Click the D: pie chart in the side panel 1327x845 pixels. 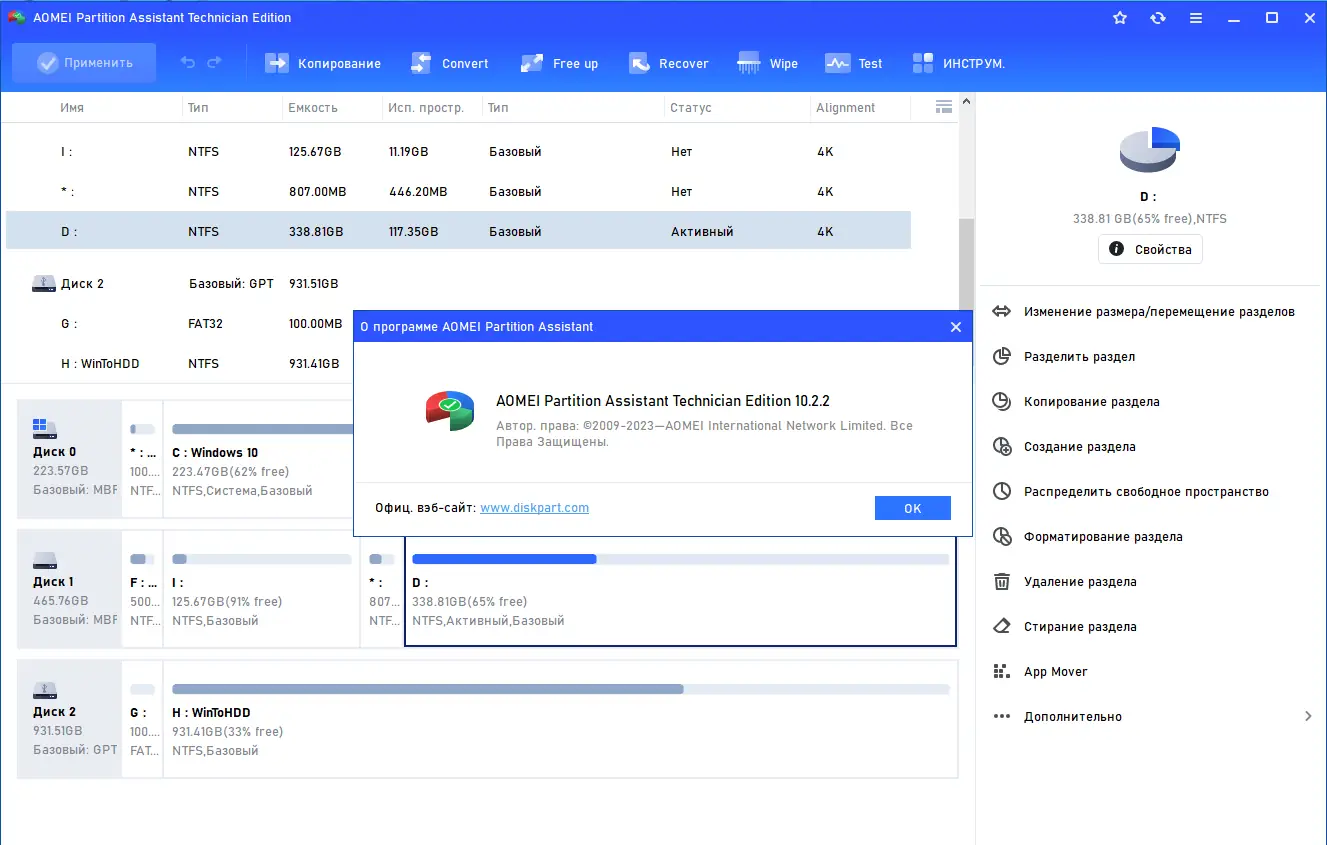pos(1150,149)
